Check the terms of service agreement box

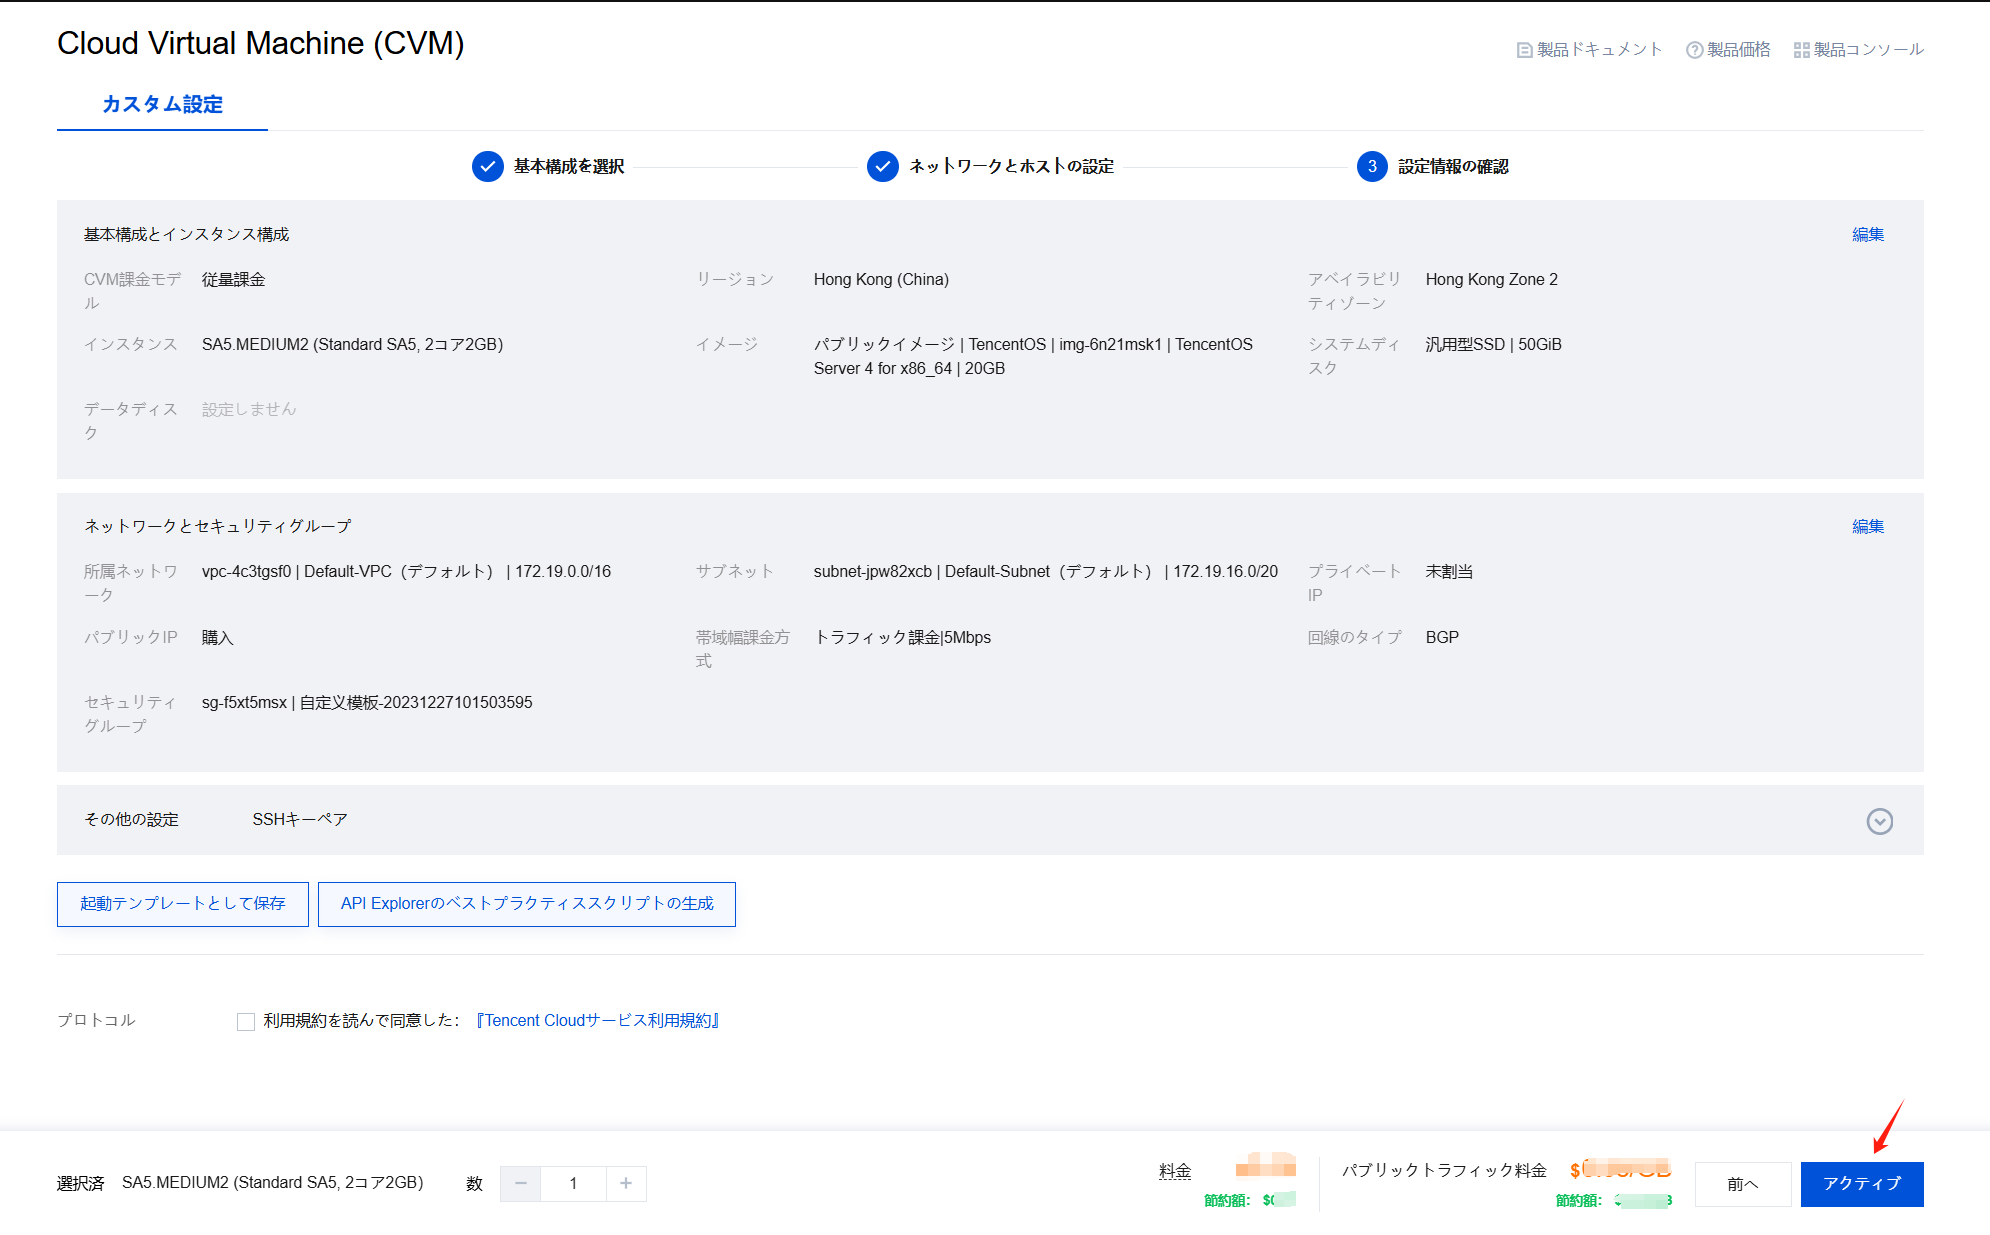246,1021
